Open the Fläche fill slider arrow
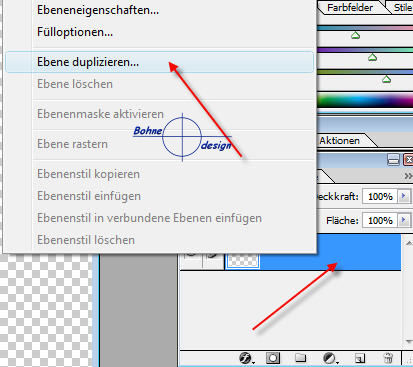This screenshot has width=413, height=367. point(404,220)
